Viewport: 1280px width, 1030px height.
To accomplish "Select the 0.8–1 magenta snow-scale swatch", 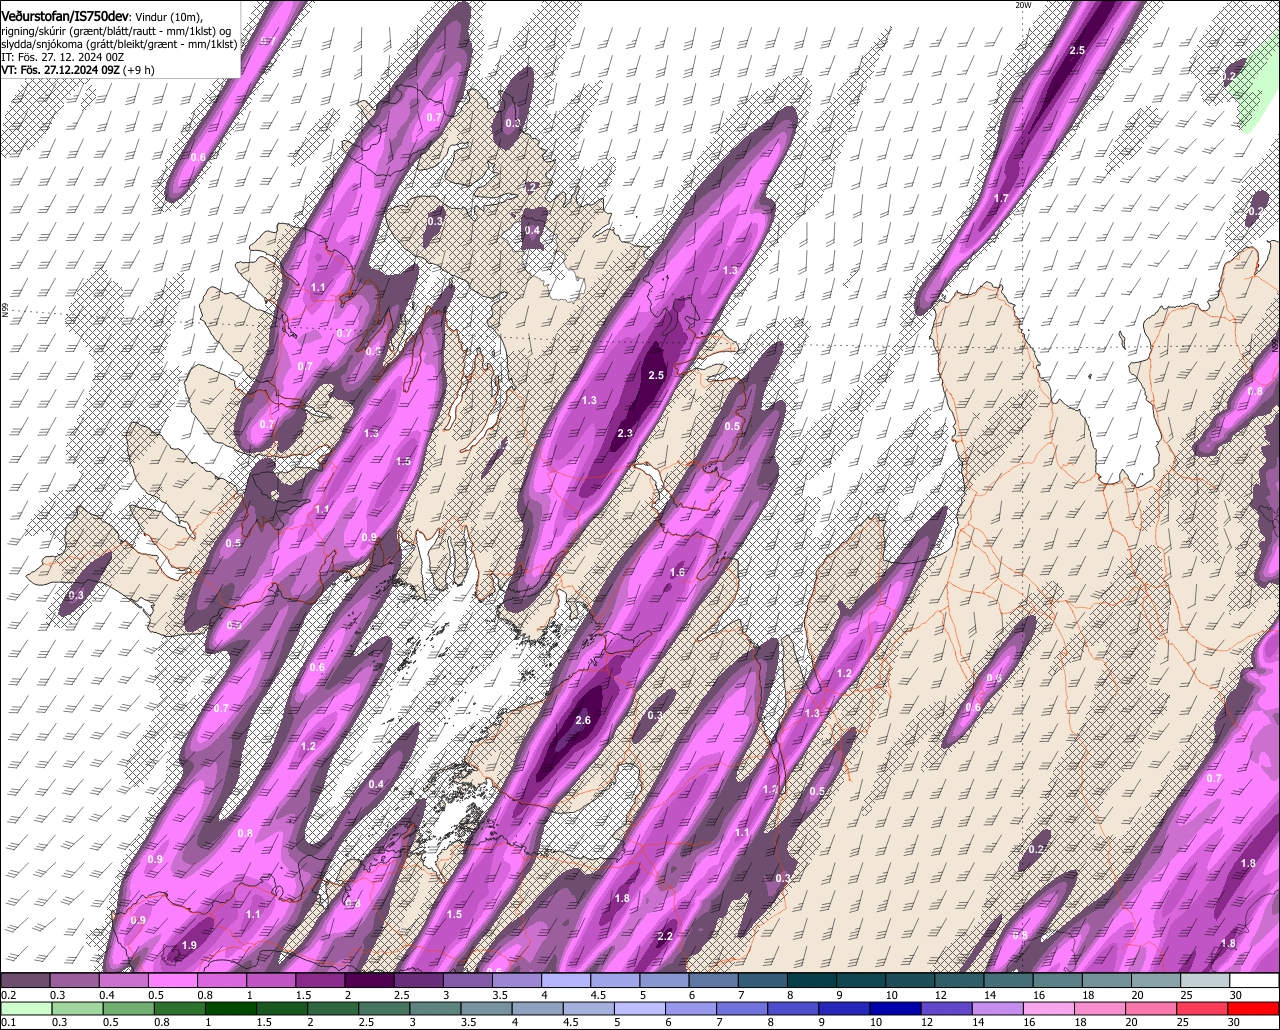I will pos(221,981).
